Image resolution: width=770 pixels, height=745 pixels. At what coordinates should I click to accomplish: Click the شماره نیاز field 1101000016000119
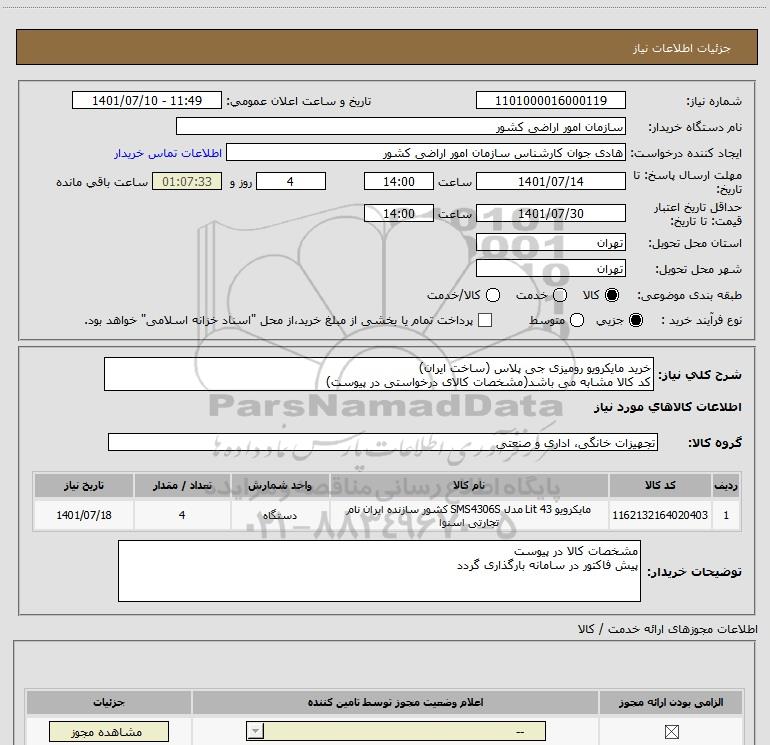point(550,100)
